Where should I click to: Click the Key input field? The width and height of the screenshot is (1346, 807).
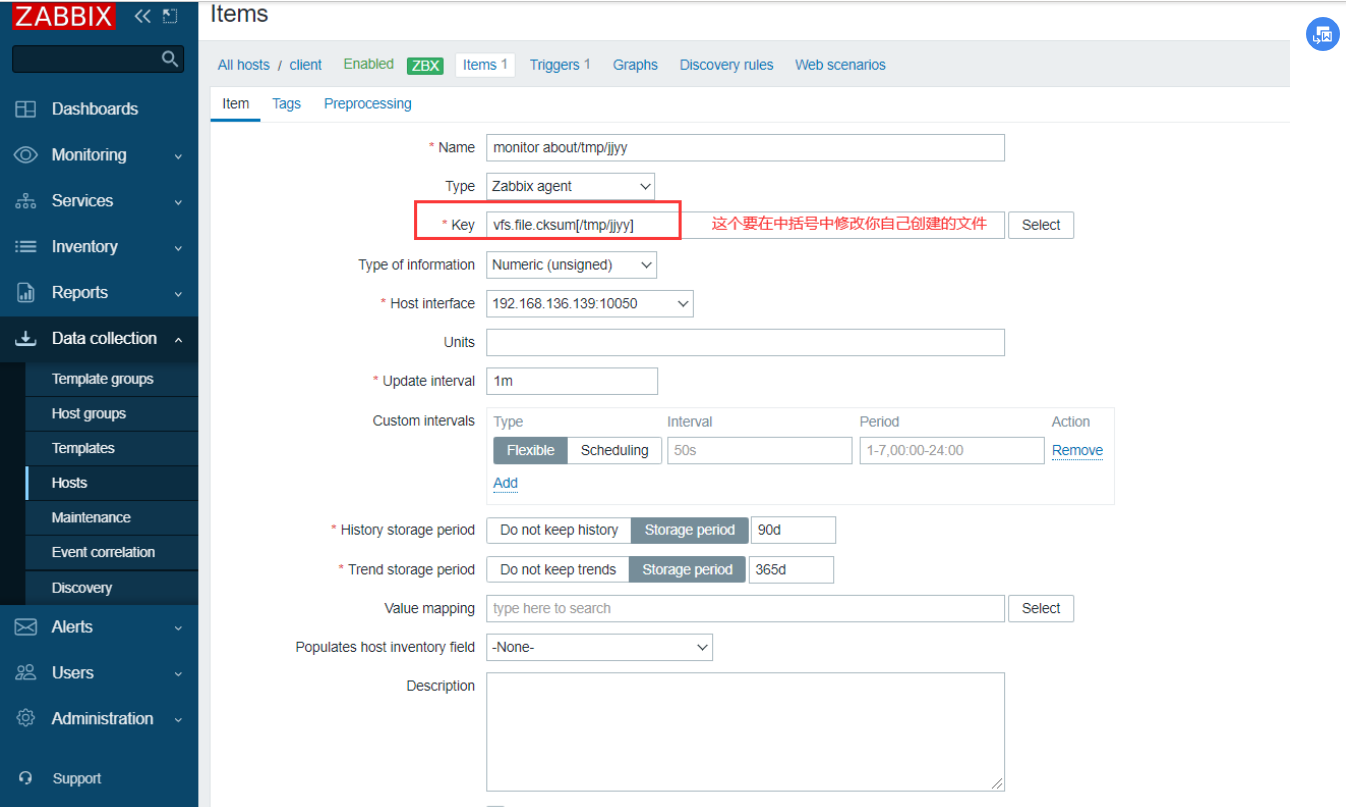(745, 225)
